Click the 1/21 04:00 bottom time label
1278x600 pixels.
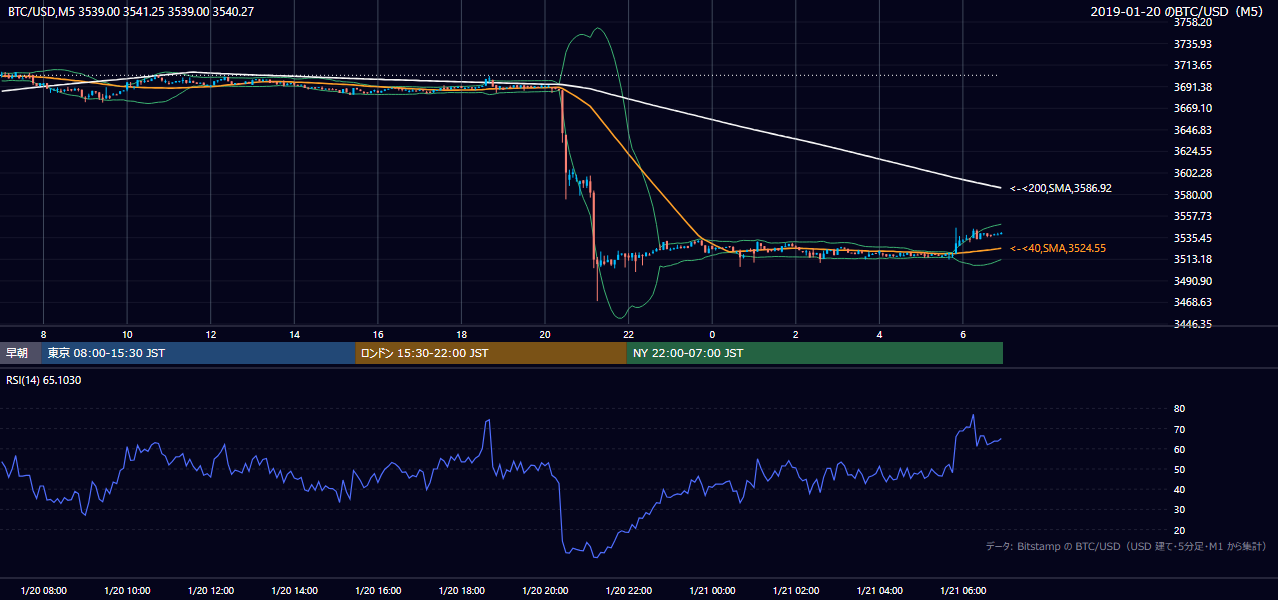click(879, 591)
